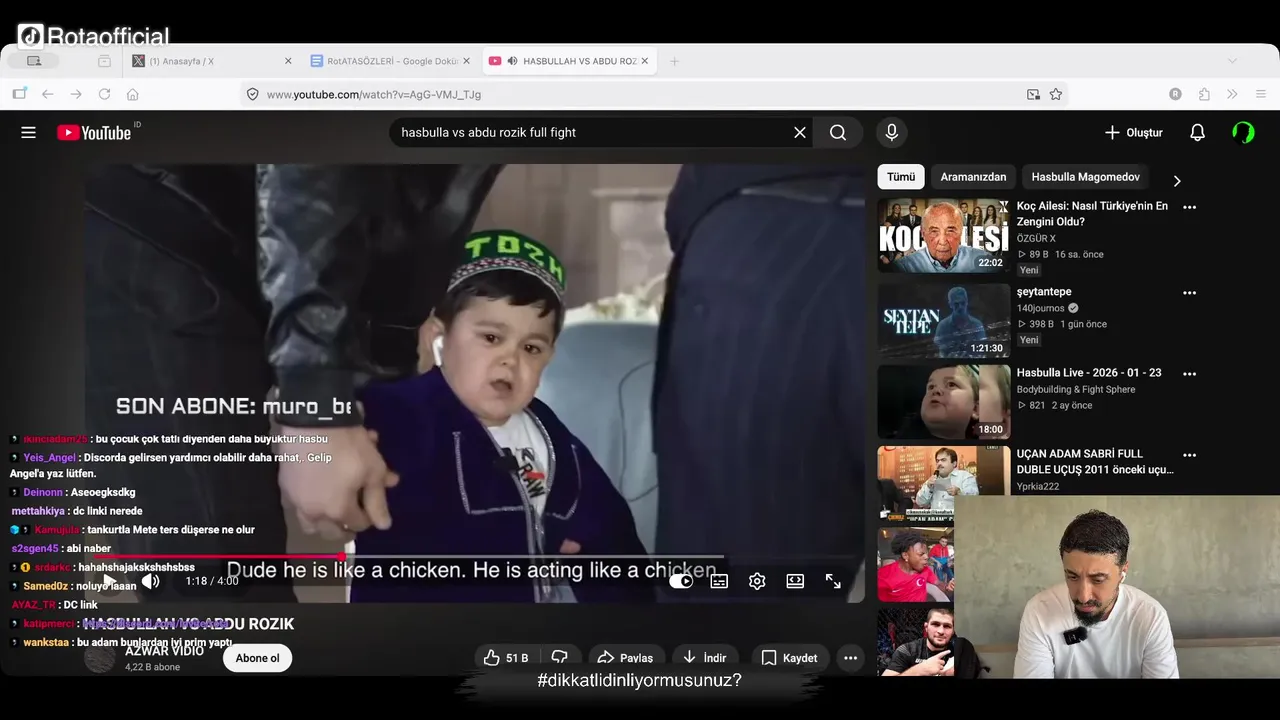The height and width of the screenshot is (720, 1280).
Task: Open the Koç Ailesi video title link
Action: tap(1092, 214)
